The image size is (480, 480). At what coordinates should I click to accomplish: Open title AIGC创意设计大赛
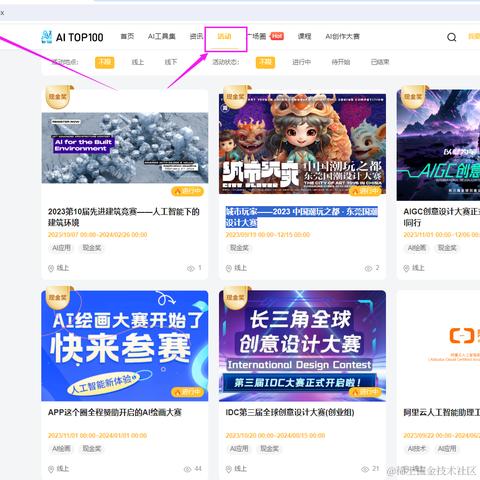tap(442, 217)
